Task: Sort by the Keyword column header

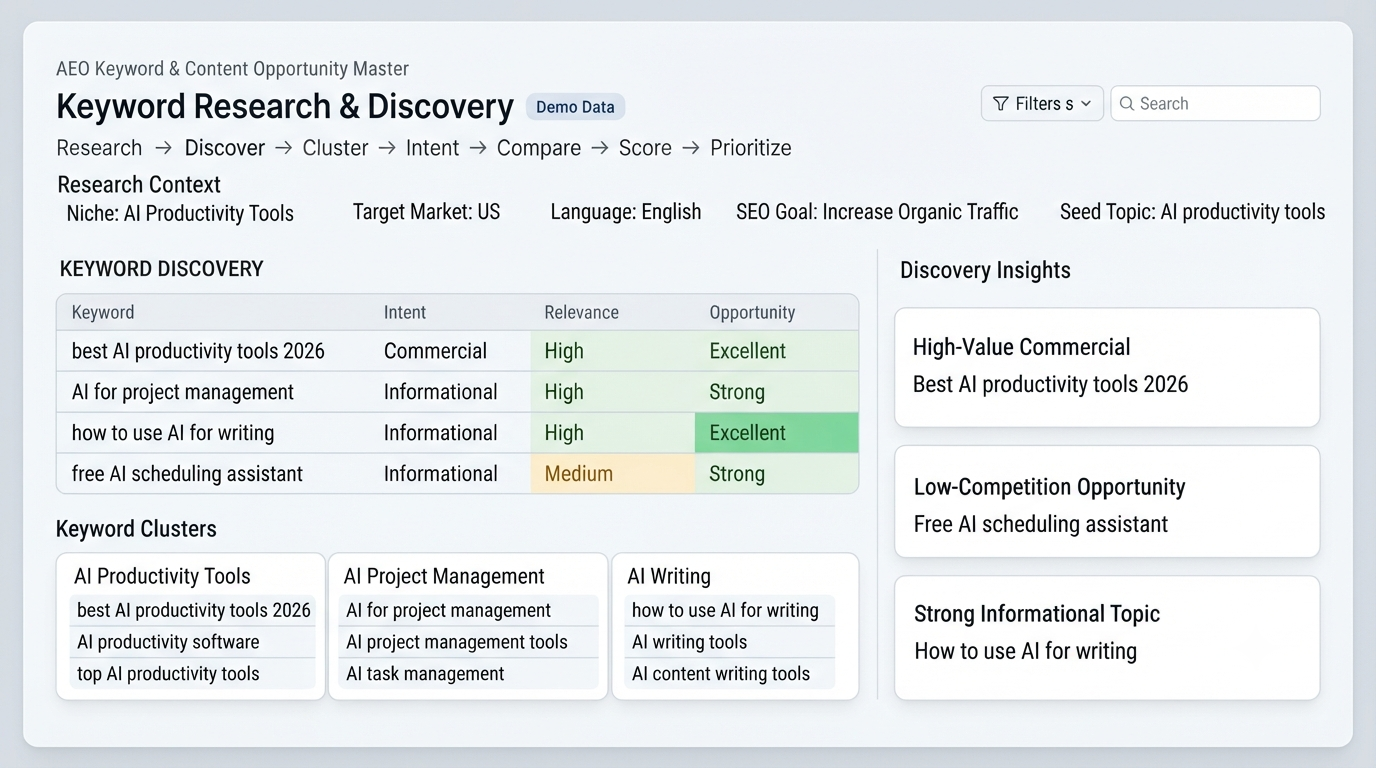Action: (x=103, y=312)
